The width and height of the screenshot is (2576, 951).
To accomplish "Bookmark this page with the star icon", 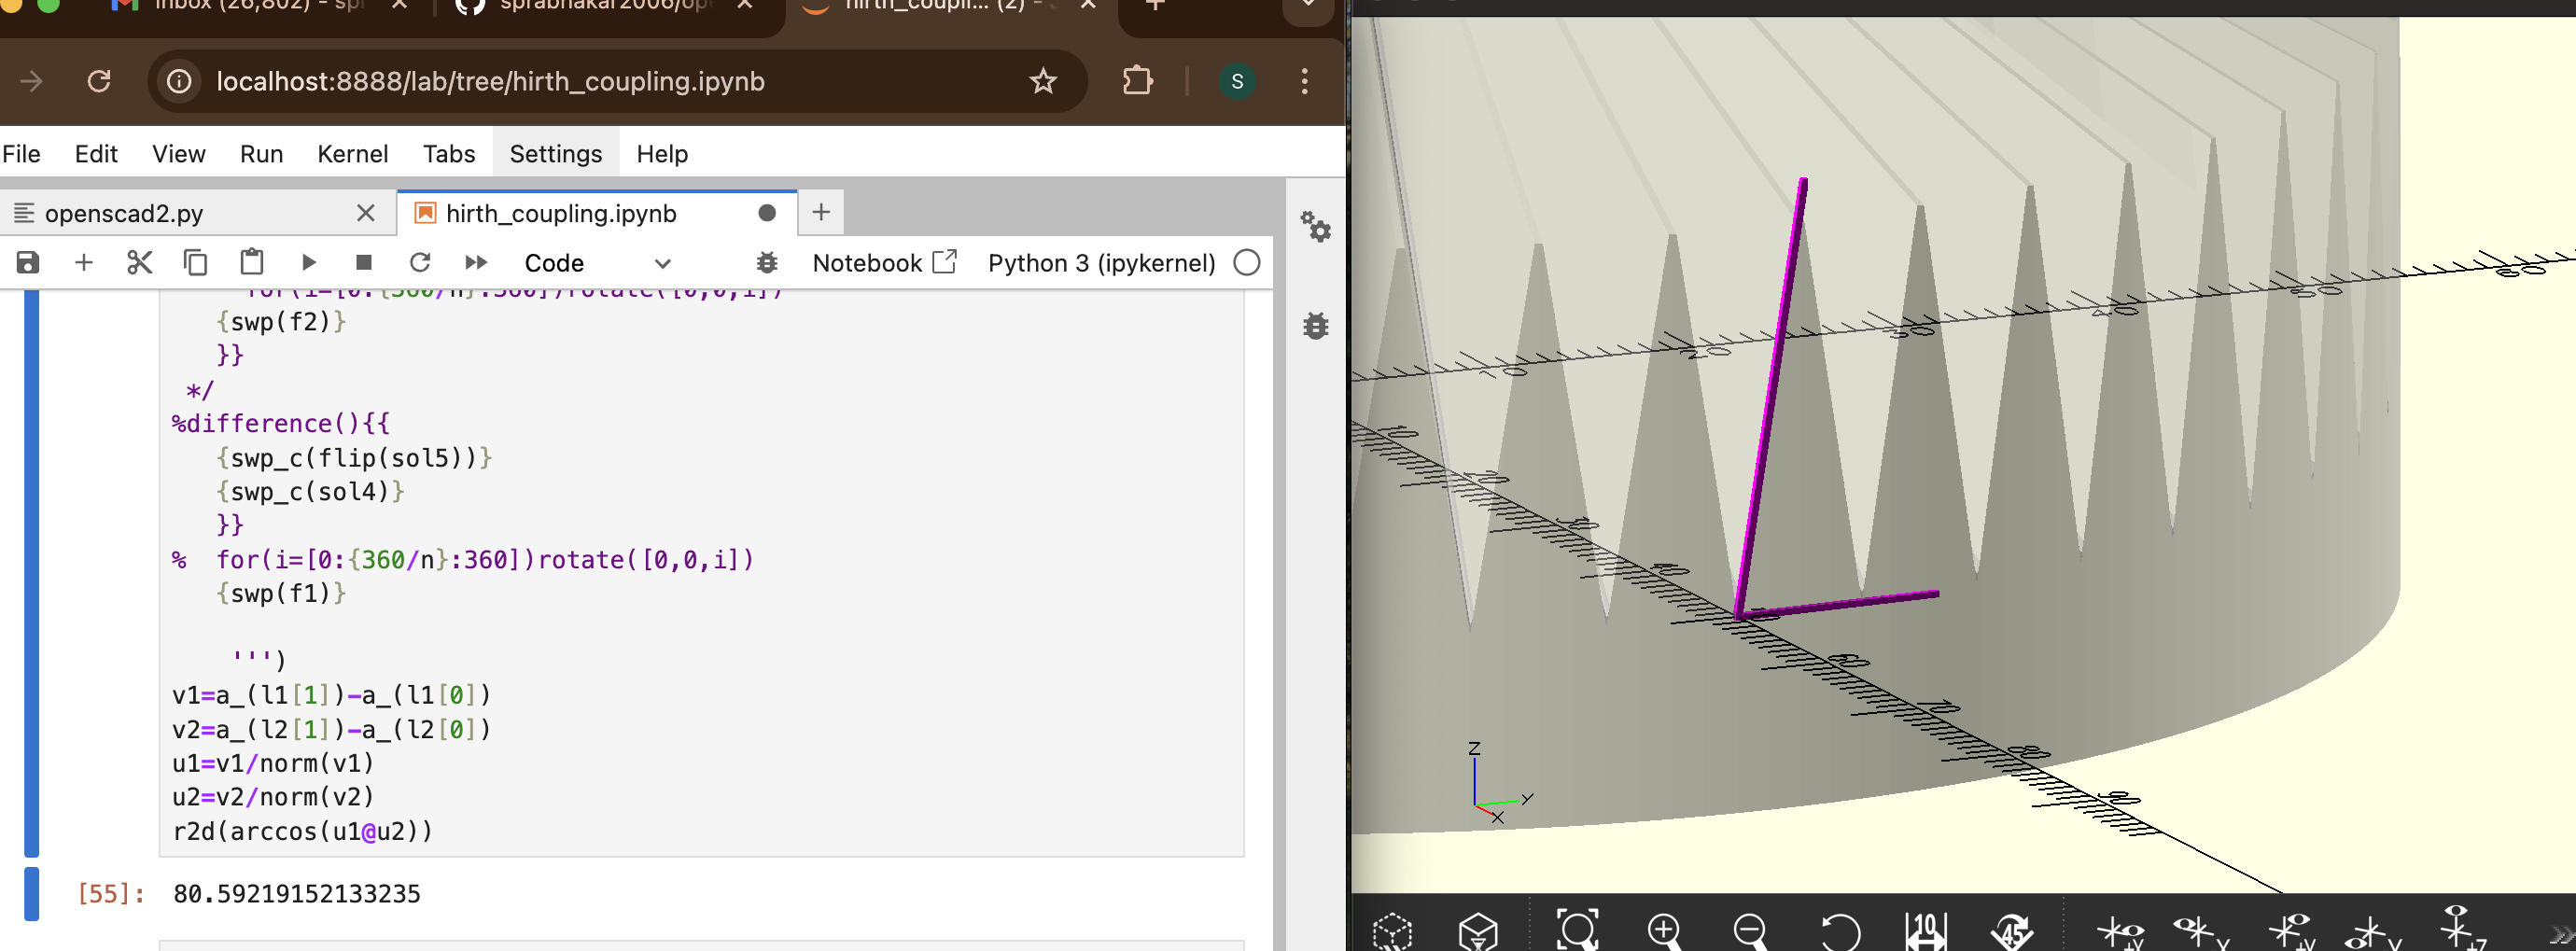I will tap(1043, 81).
